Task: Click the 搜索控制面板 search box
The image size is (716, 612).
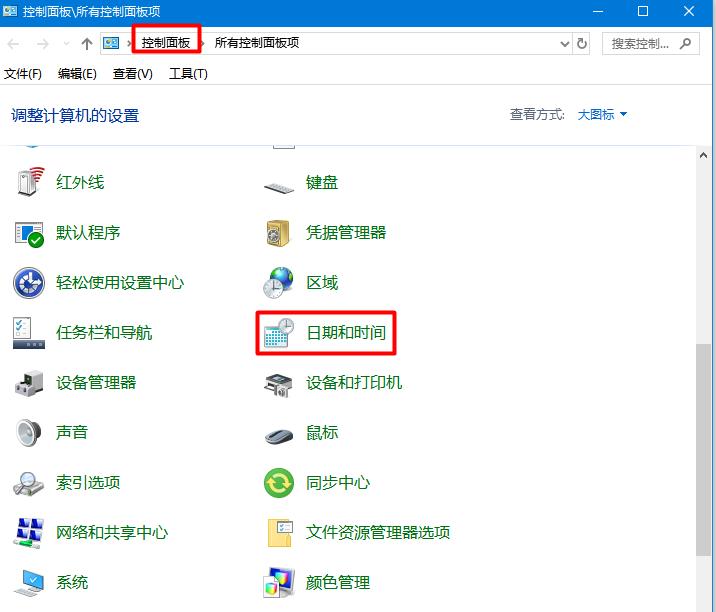Action: 640,44
